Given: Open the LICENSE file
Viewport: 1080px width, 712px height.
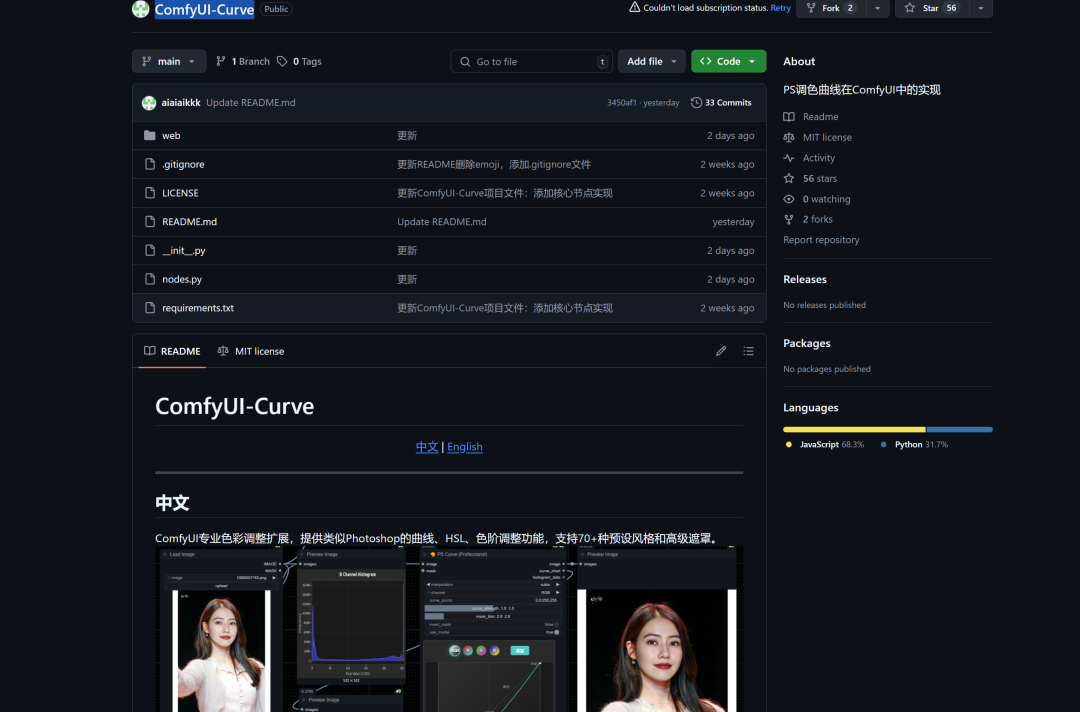Looking at the screenshot, I should pyautogui.click(x=180, y=193).
